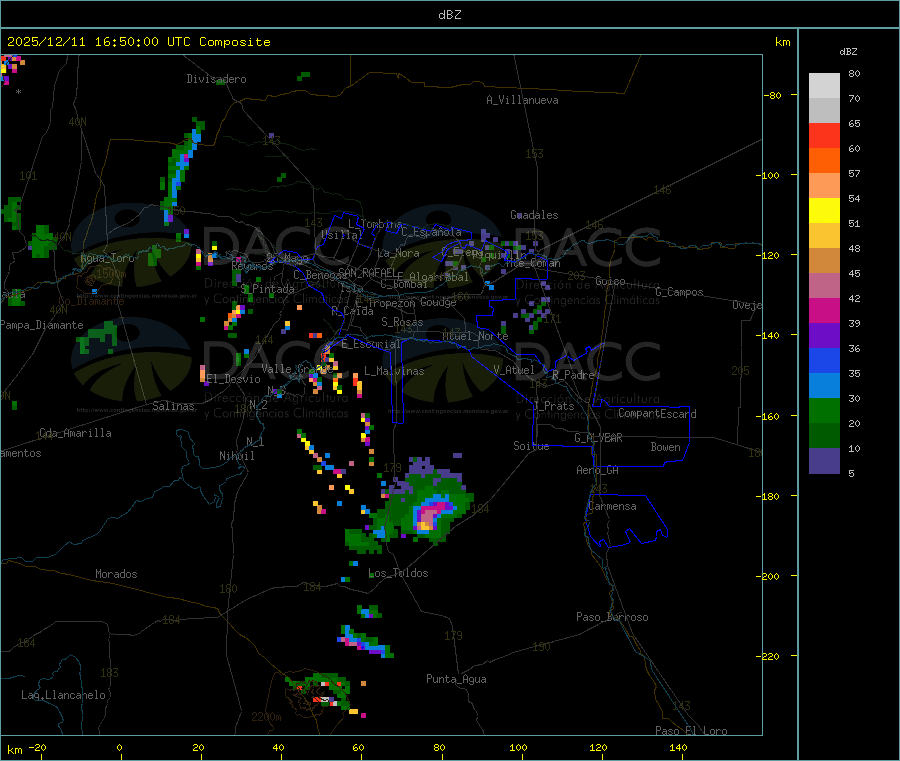This screenshot has height=761, width=900.
Task: Choose the blue 36 dBZ legend swatch
Action: click(824, 360)
